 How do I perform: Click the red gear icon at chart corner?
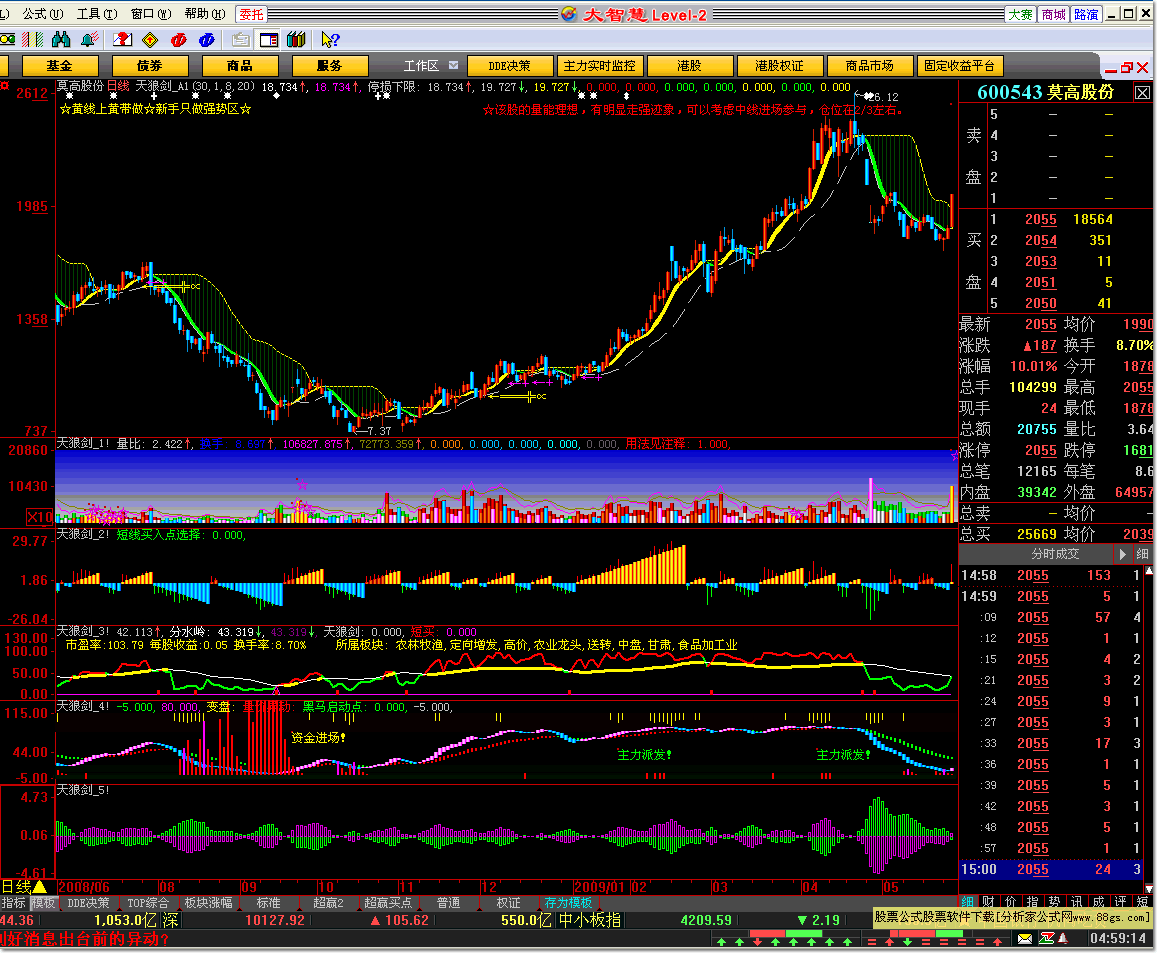click(x=4, y=85)
